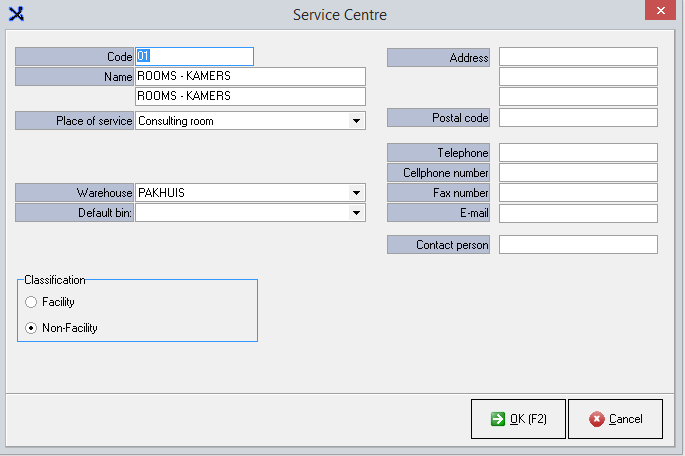Focus the Cellphone number field
The width and height of the screenshot is (685, 456).
click(578, 173)
